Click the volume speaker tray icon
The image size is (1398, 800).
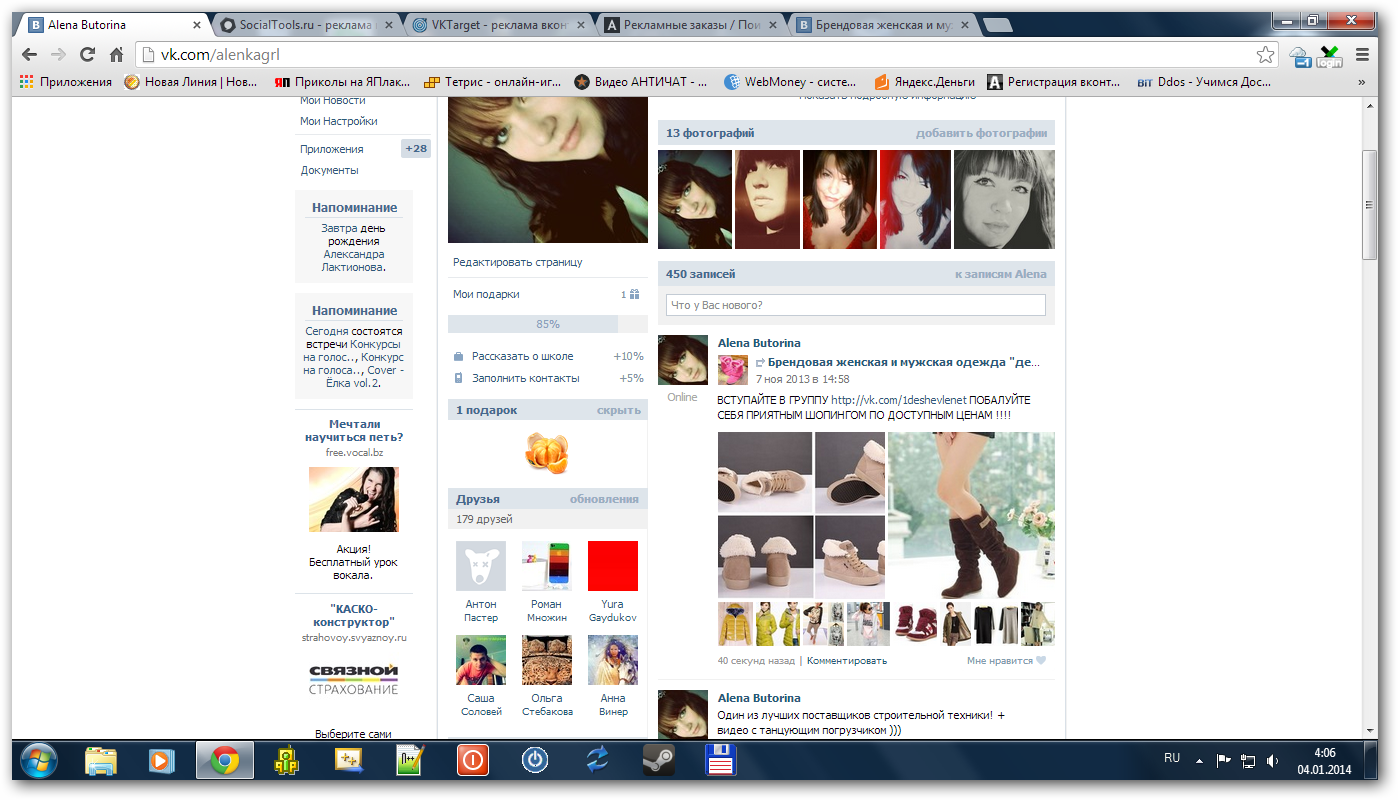pos(1272,761)
